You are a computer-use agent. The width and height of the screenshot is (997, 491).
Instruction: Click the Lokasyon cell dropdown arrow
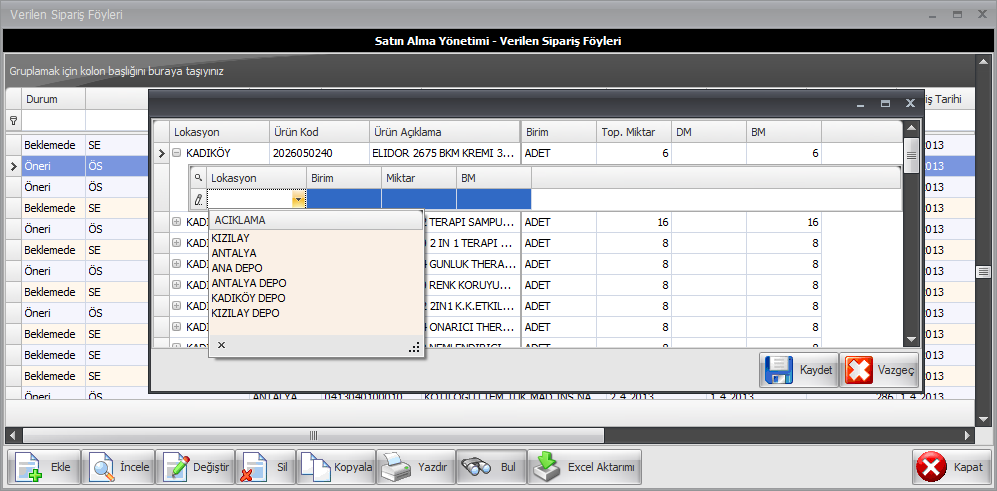point(298,200)
